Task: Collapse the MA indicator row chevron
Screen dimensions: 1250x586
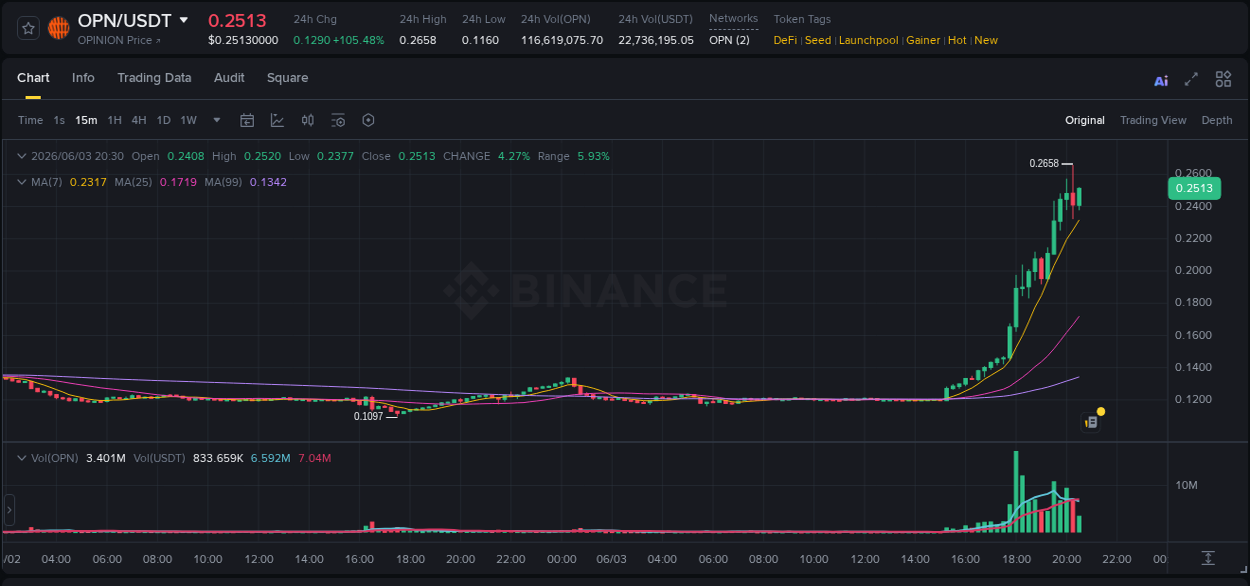Action: click(x=22, y=182)
